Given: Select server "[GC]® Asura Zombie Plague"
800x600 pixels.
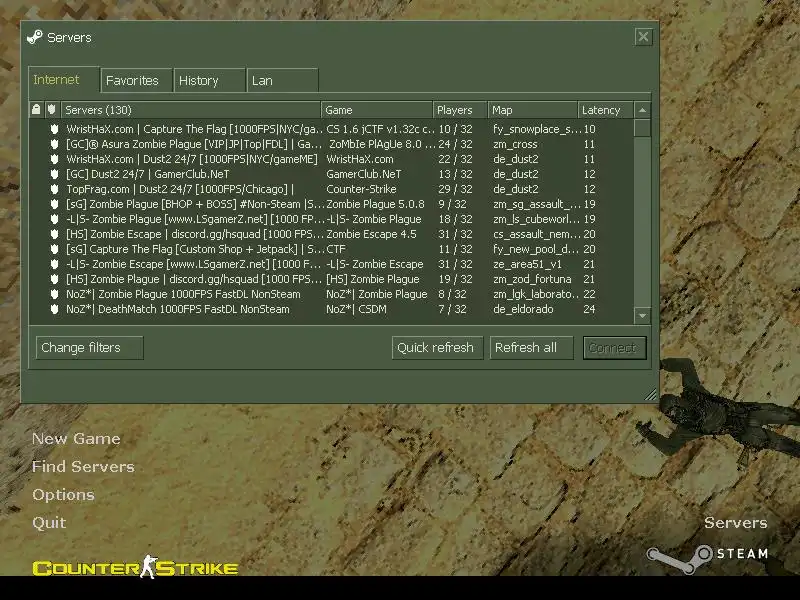Looking at the screenshot, I should click(331, 144).
